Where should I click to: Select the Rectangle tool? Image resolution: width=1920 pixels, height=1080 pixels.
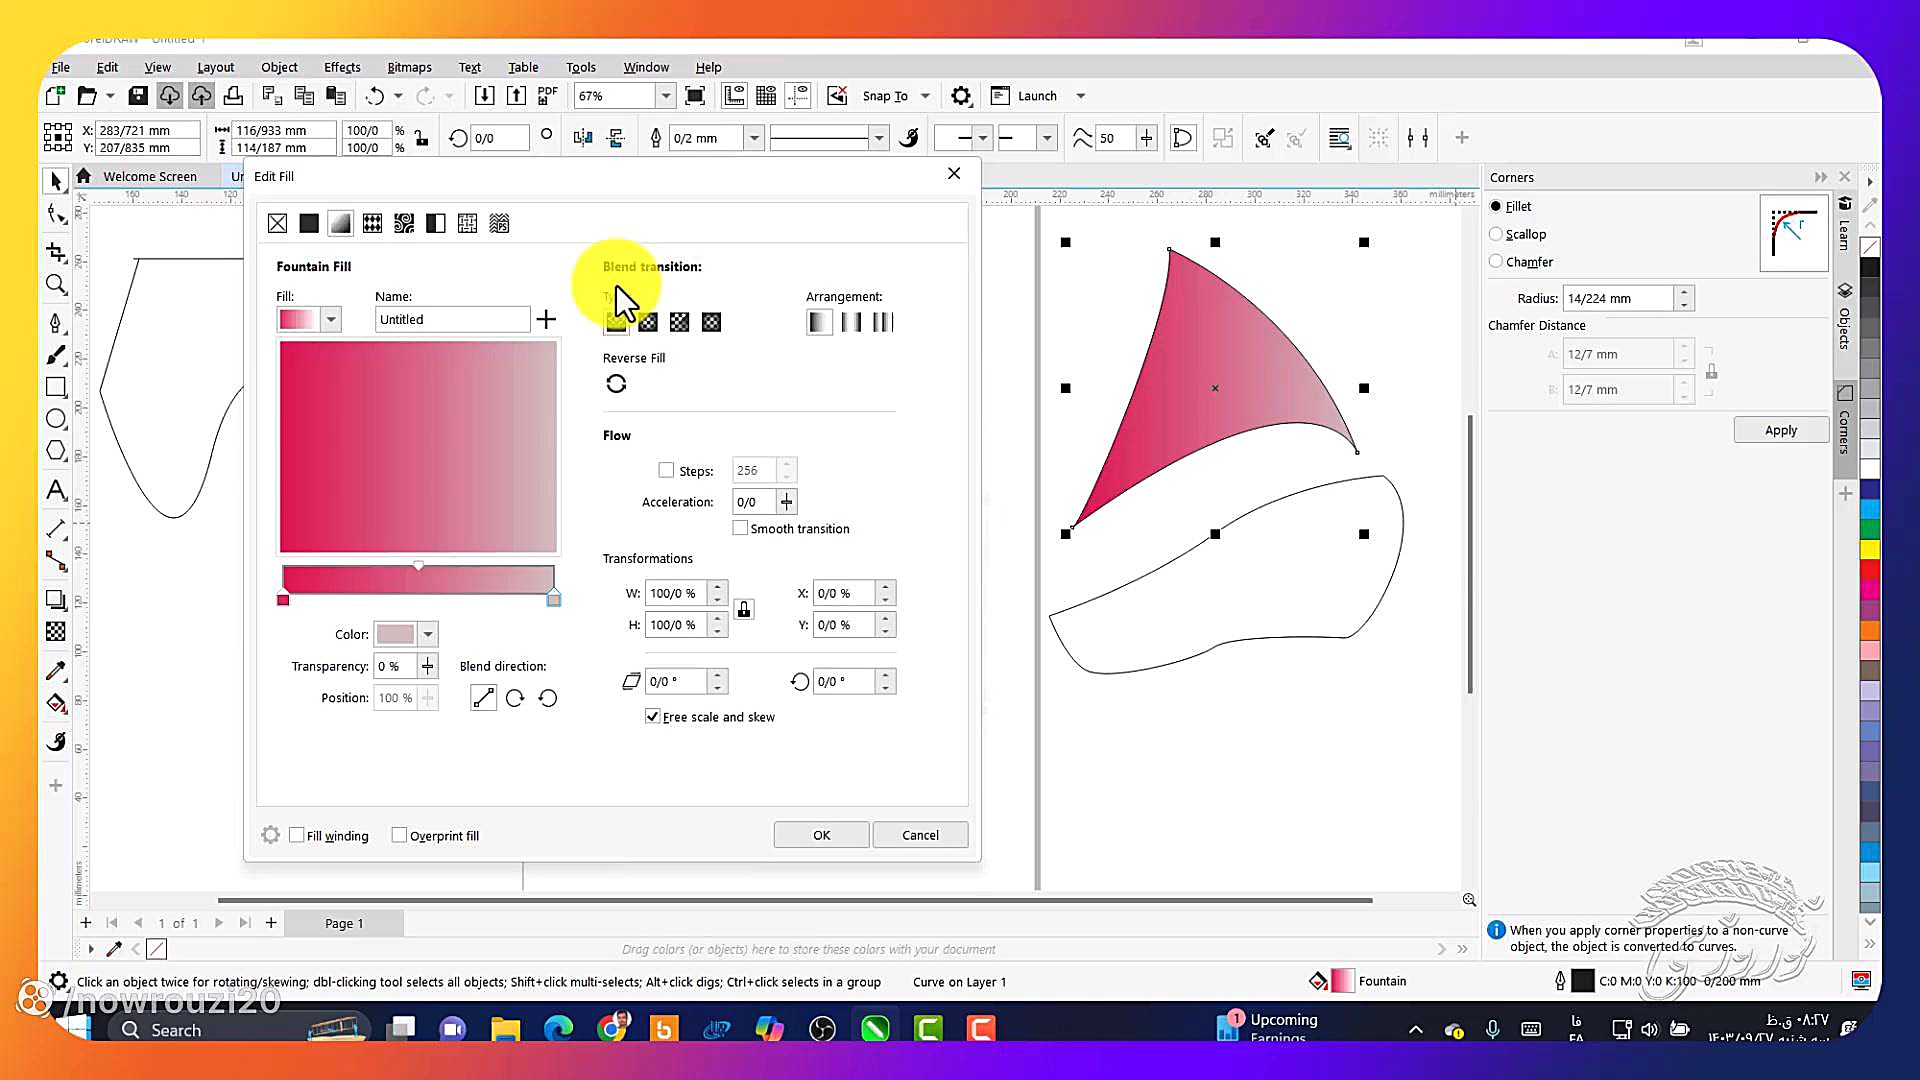tap(56, 387)
